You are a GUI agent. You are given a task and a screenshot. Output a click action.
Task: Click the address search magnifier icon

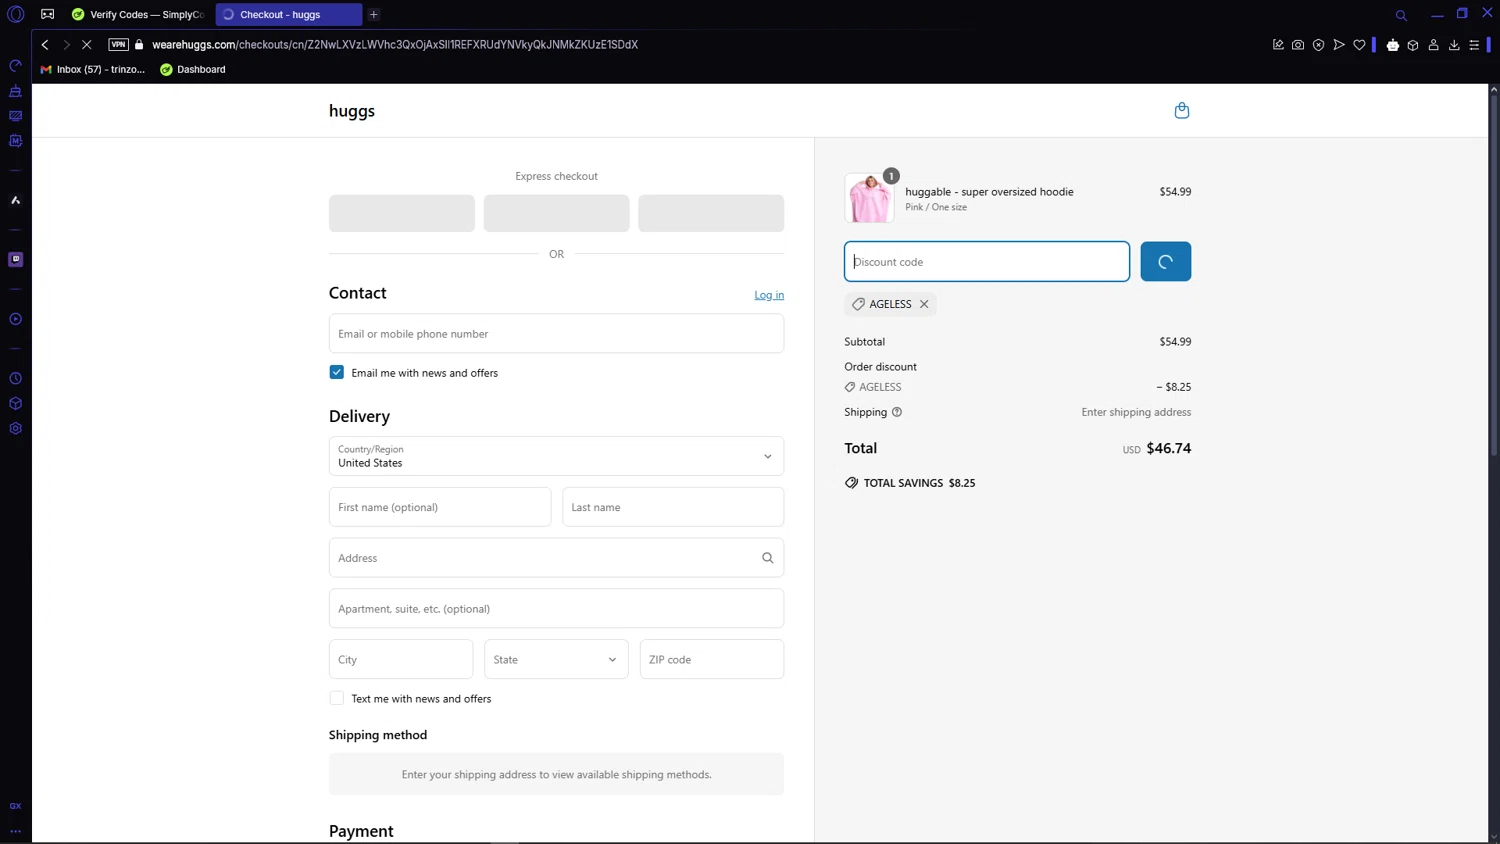pos(767,558)
